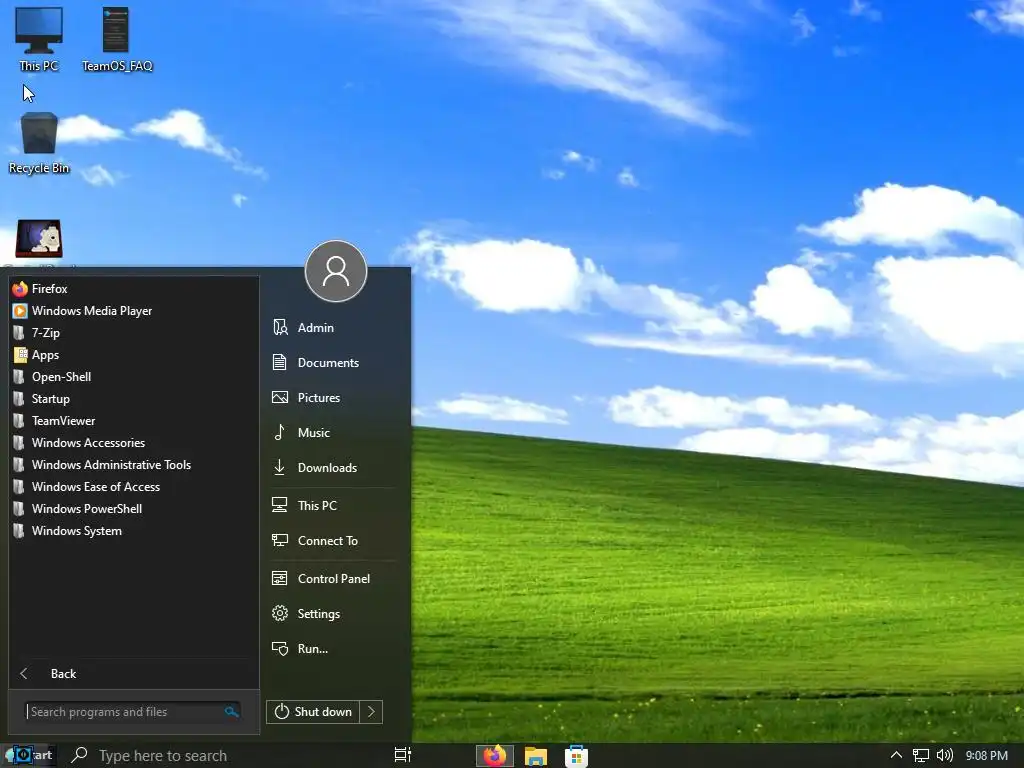Image resolution: width=1024 pixels, height=768 pixels.
Task: Expand the Windows Accessories folder
Action: 134,443
